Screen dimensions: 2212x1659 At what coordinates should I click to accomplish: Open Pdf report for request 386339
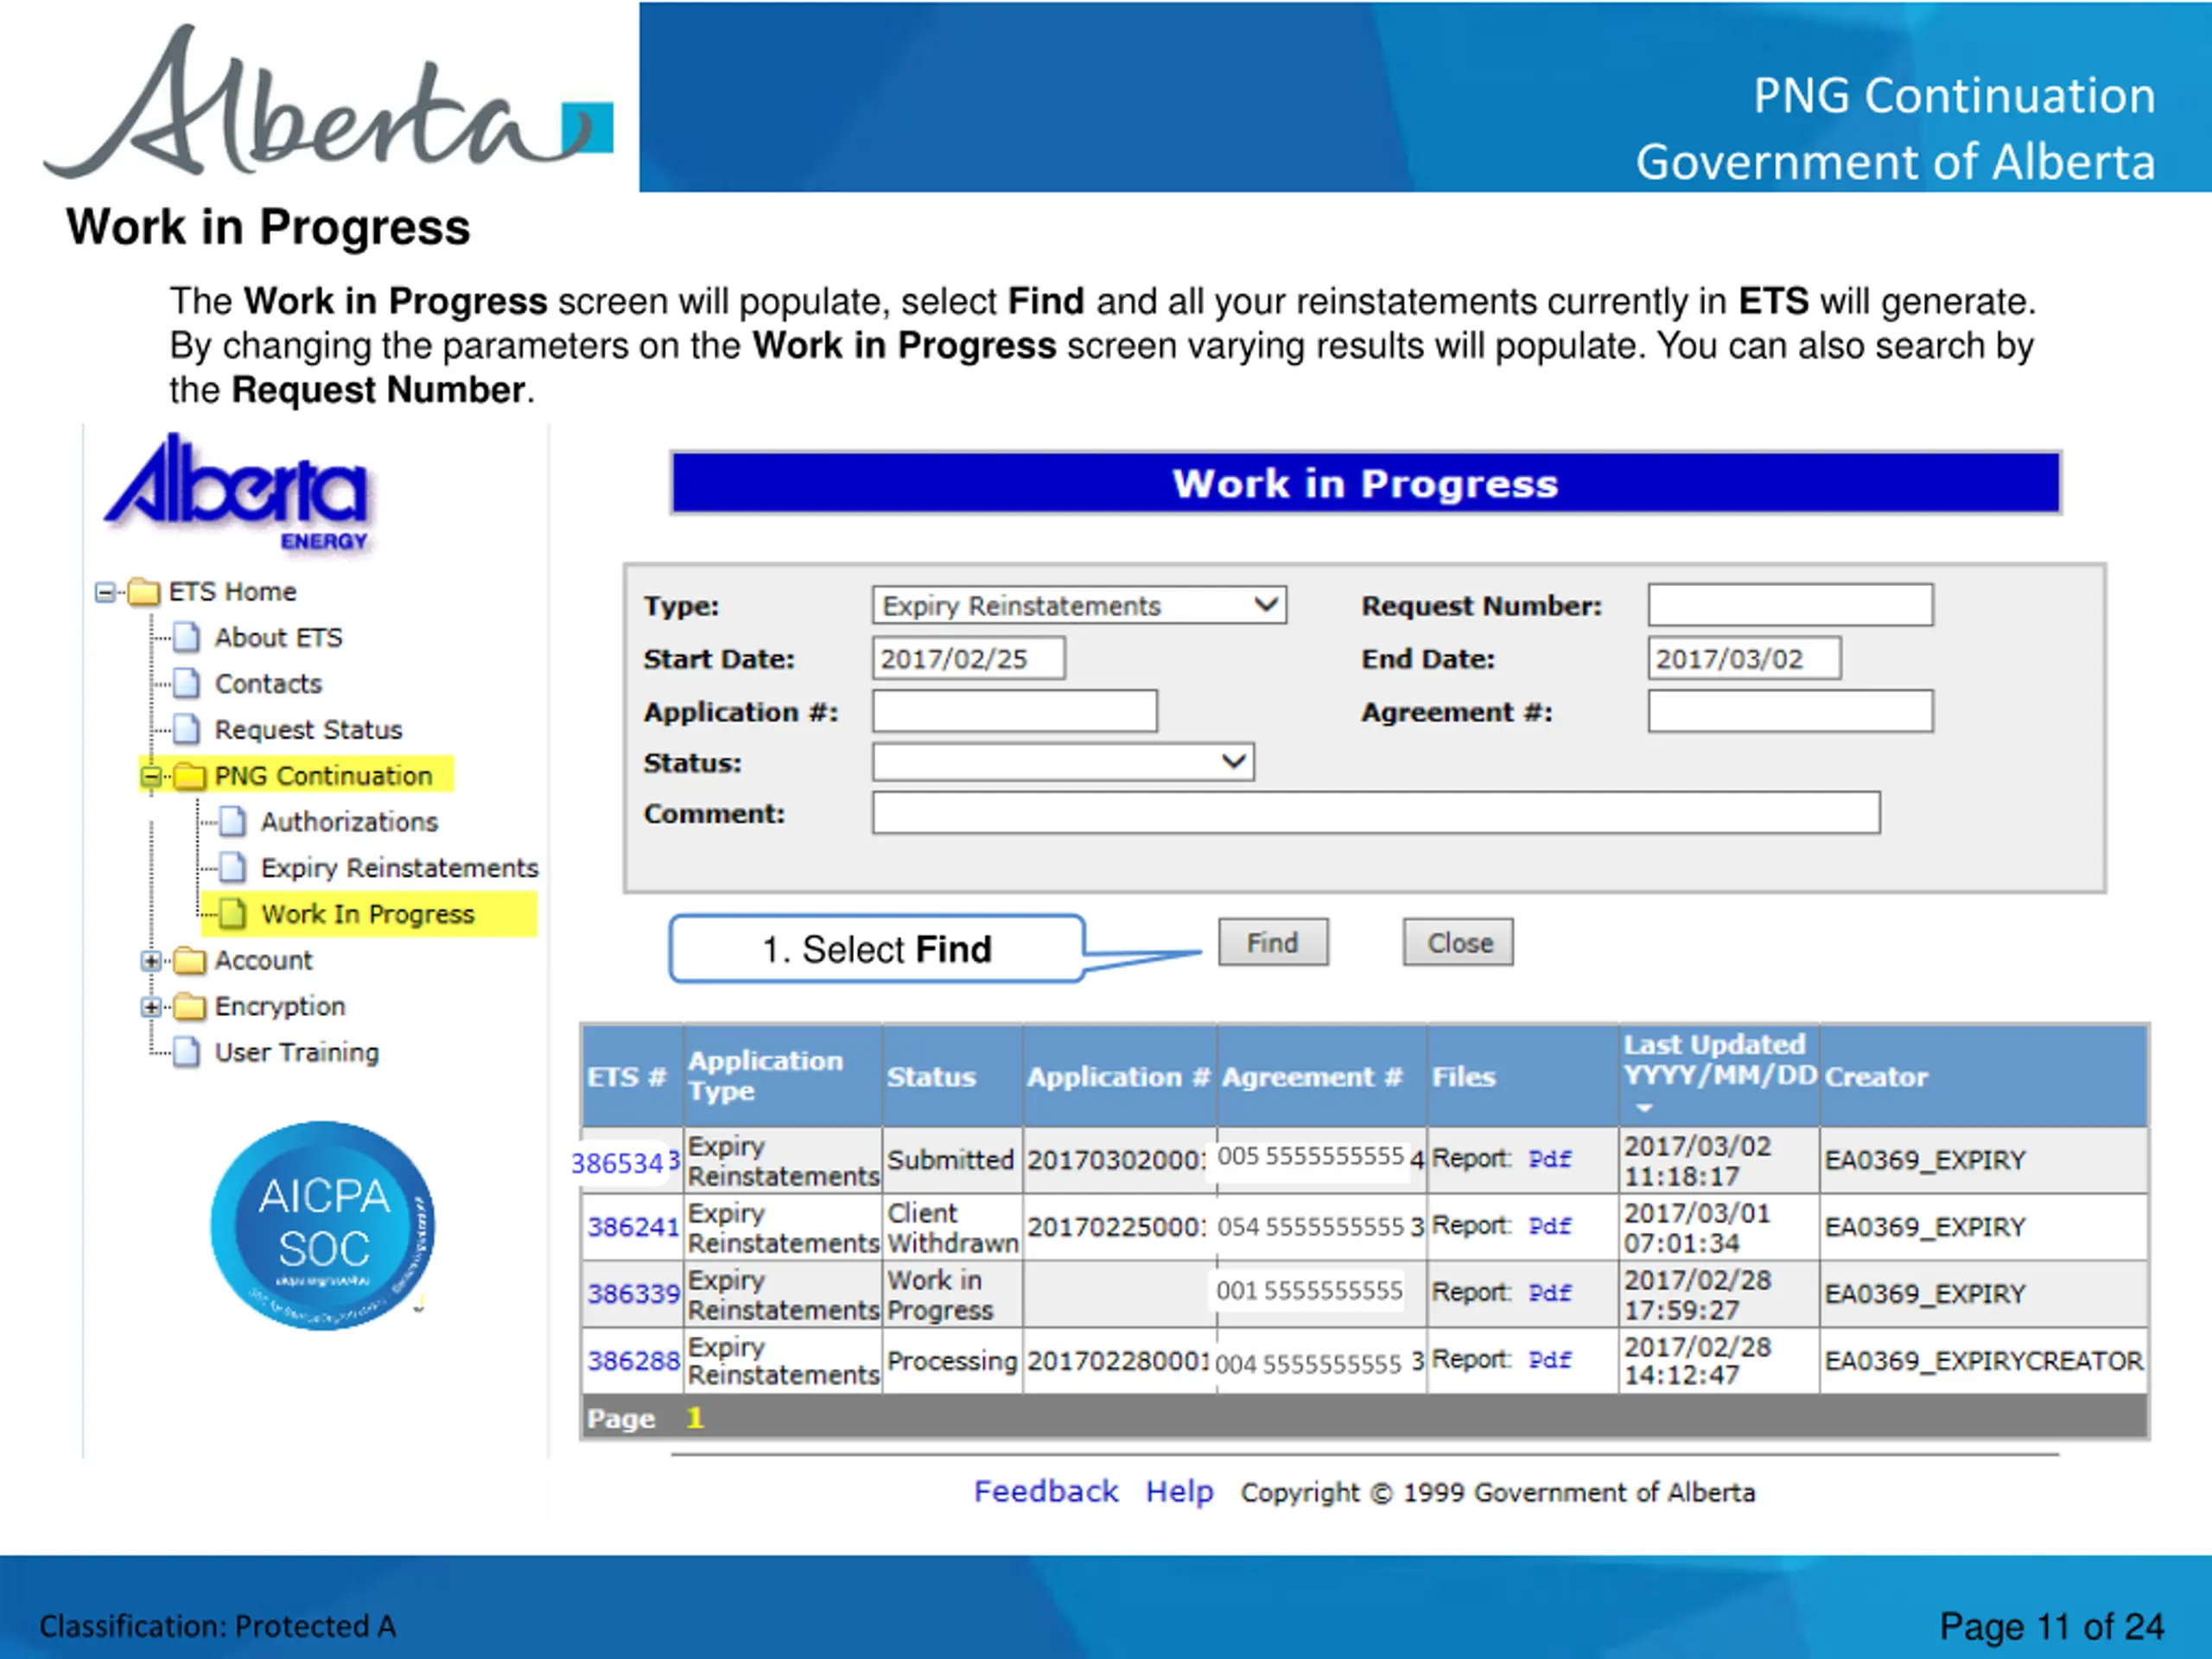point(1550,1293)
